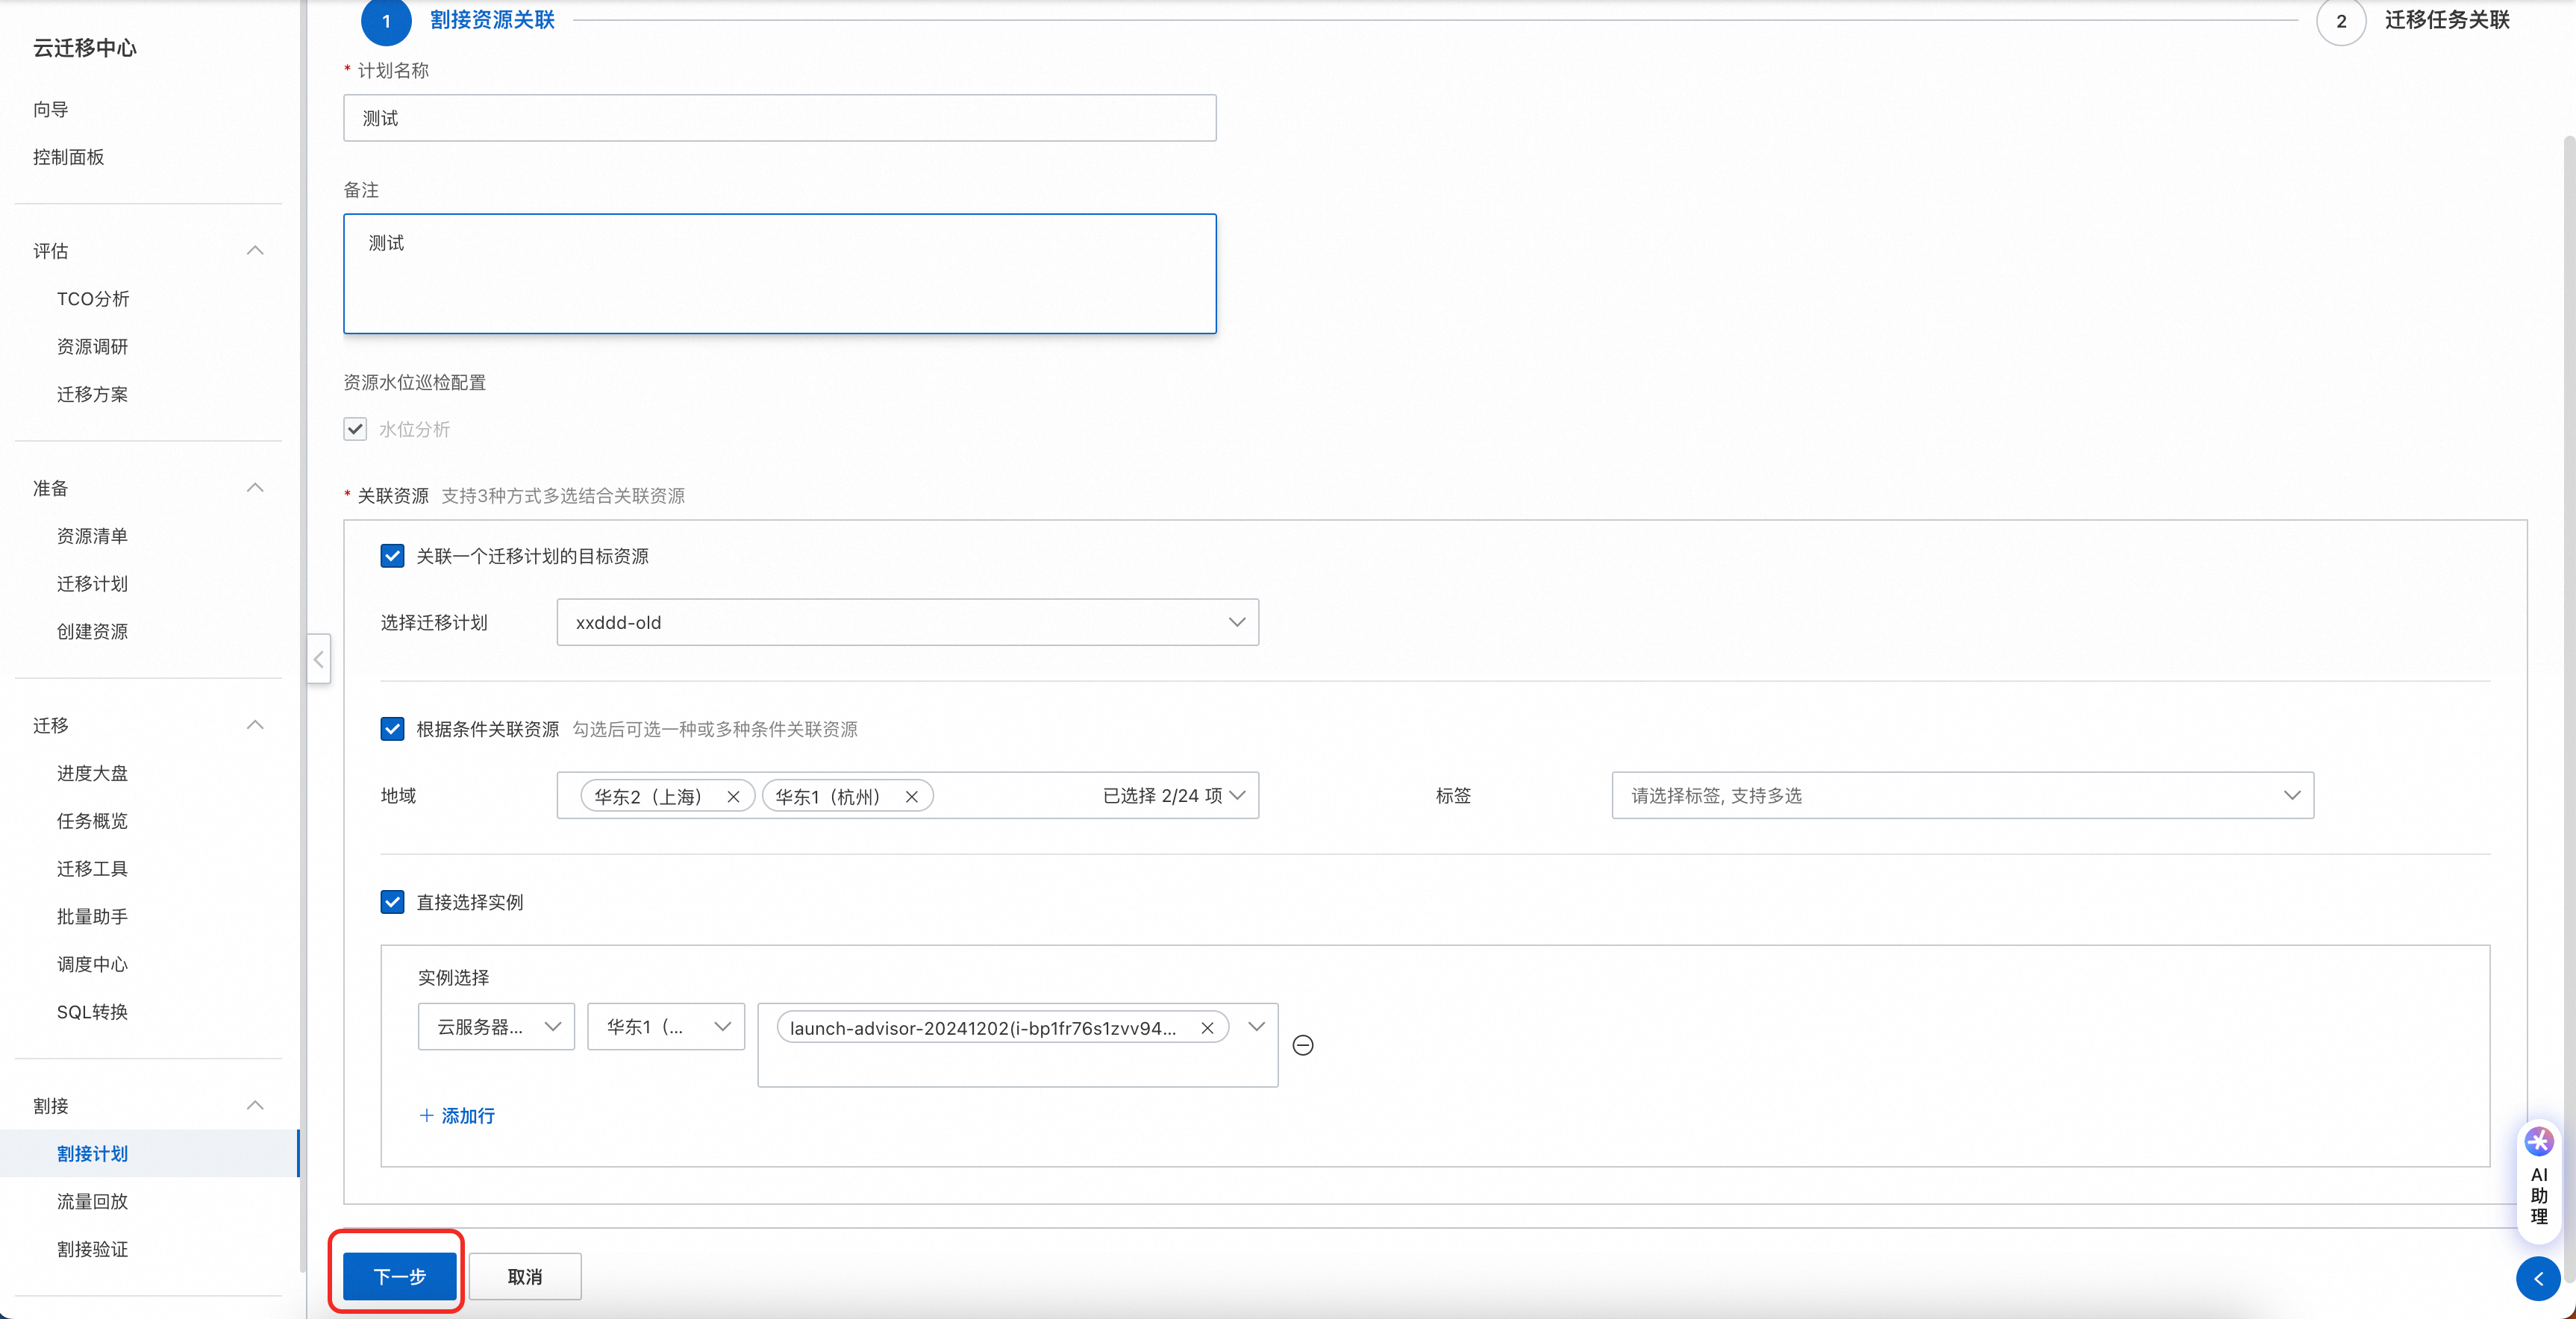Collapse the 割接 sidebar section
This screenshot has height=1319, width=2576.
[255, 1105]
